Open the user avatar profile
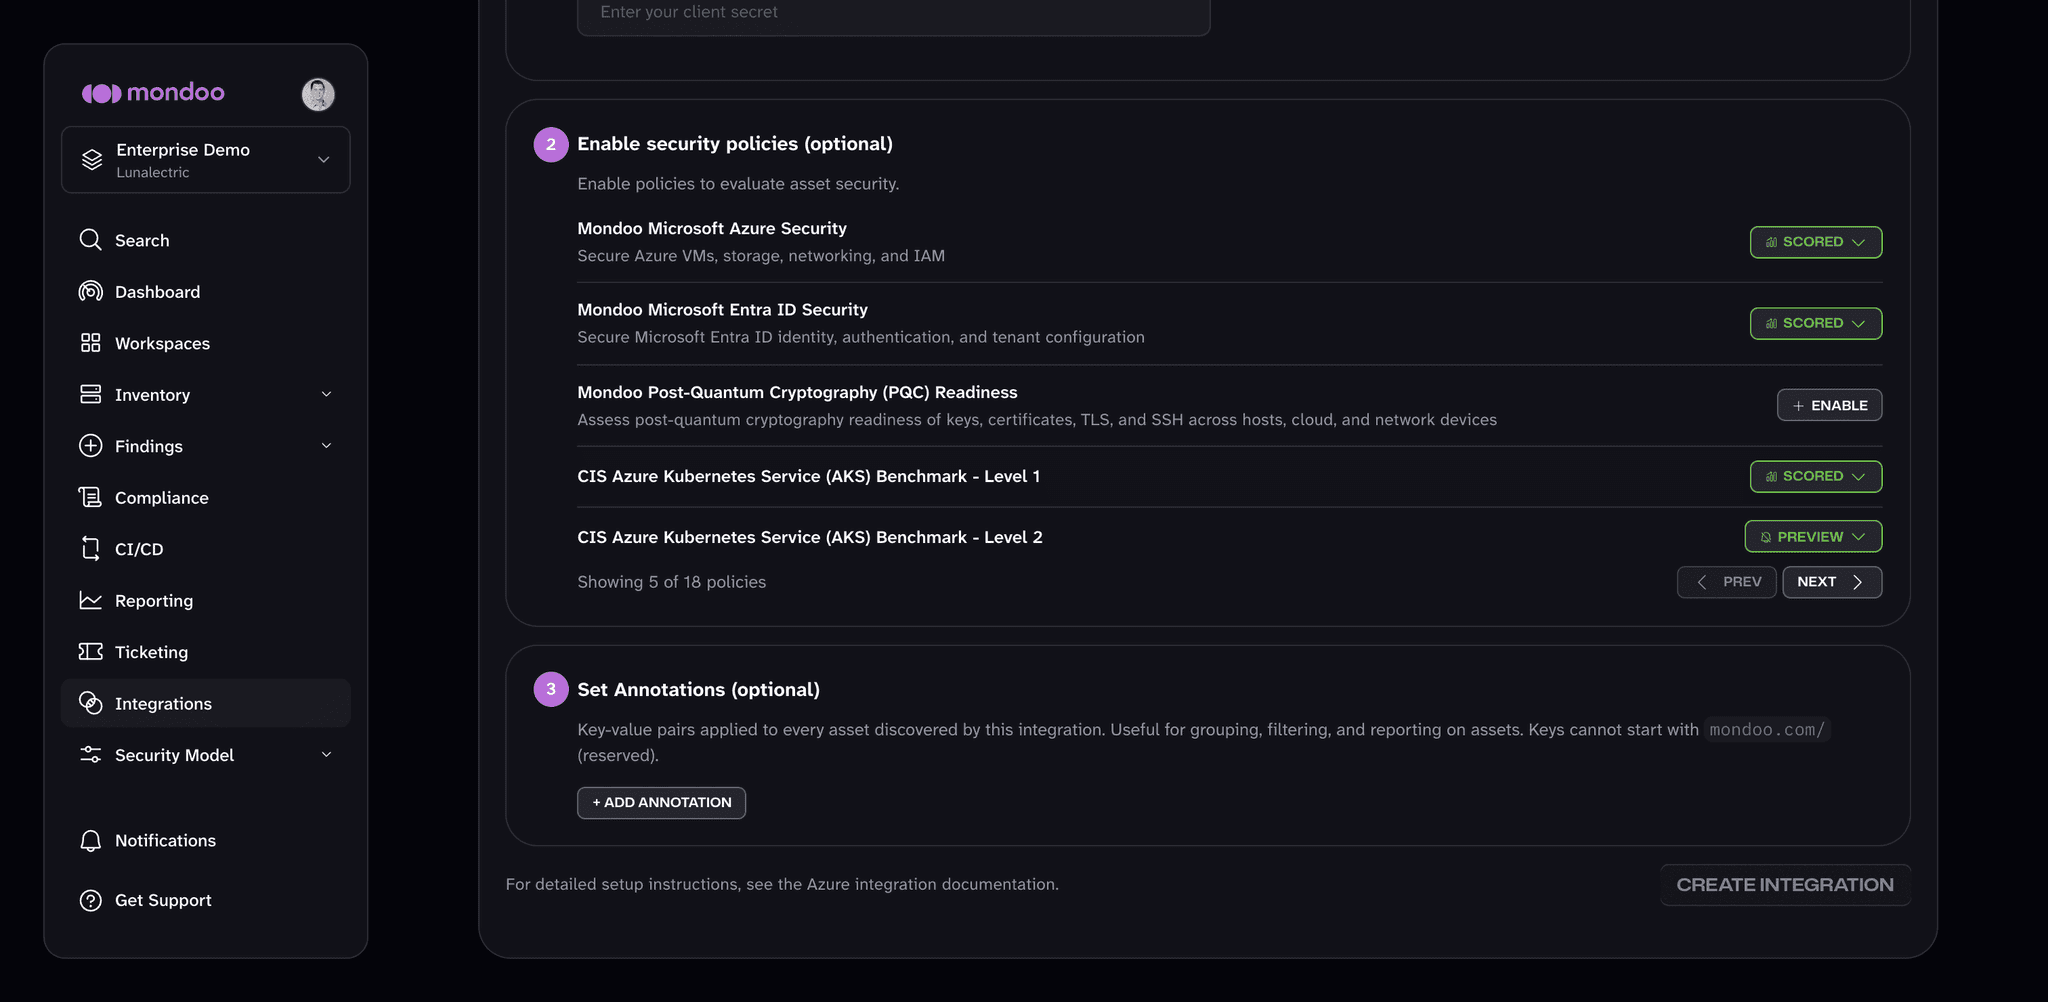This screenshot has height=1002, width=2048. [318, 94]
